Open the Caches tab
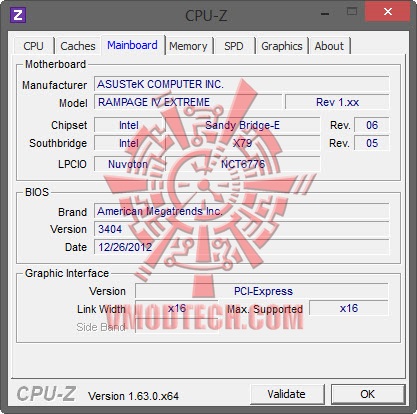This screenshot has width=417, height=414. (78, 46)
